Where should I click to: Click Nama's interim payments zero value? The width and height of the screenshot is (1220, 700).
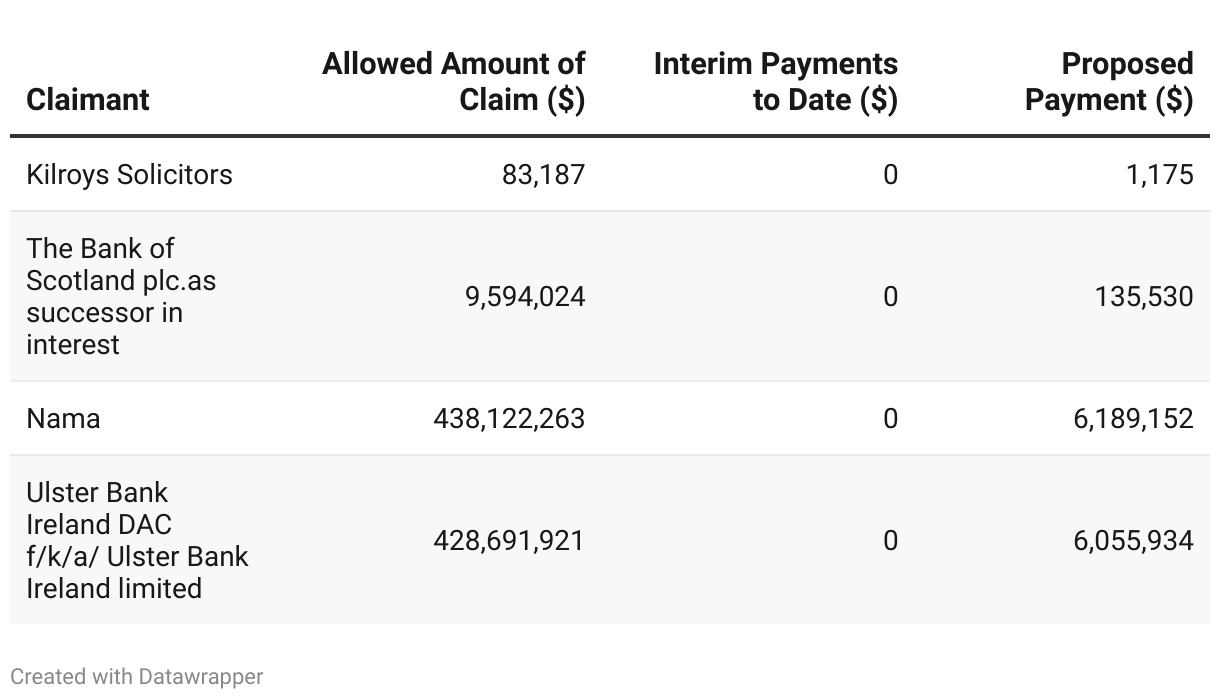890,418
